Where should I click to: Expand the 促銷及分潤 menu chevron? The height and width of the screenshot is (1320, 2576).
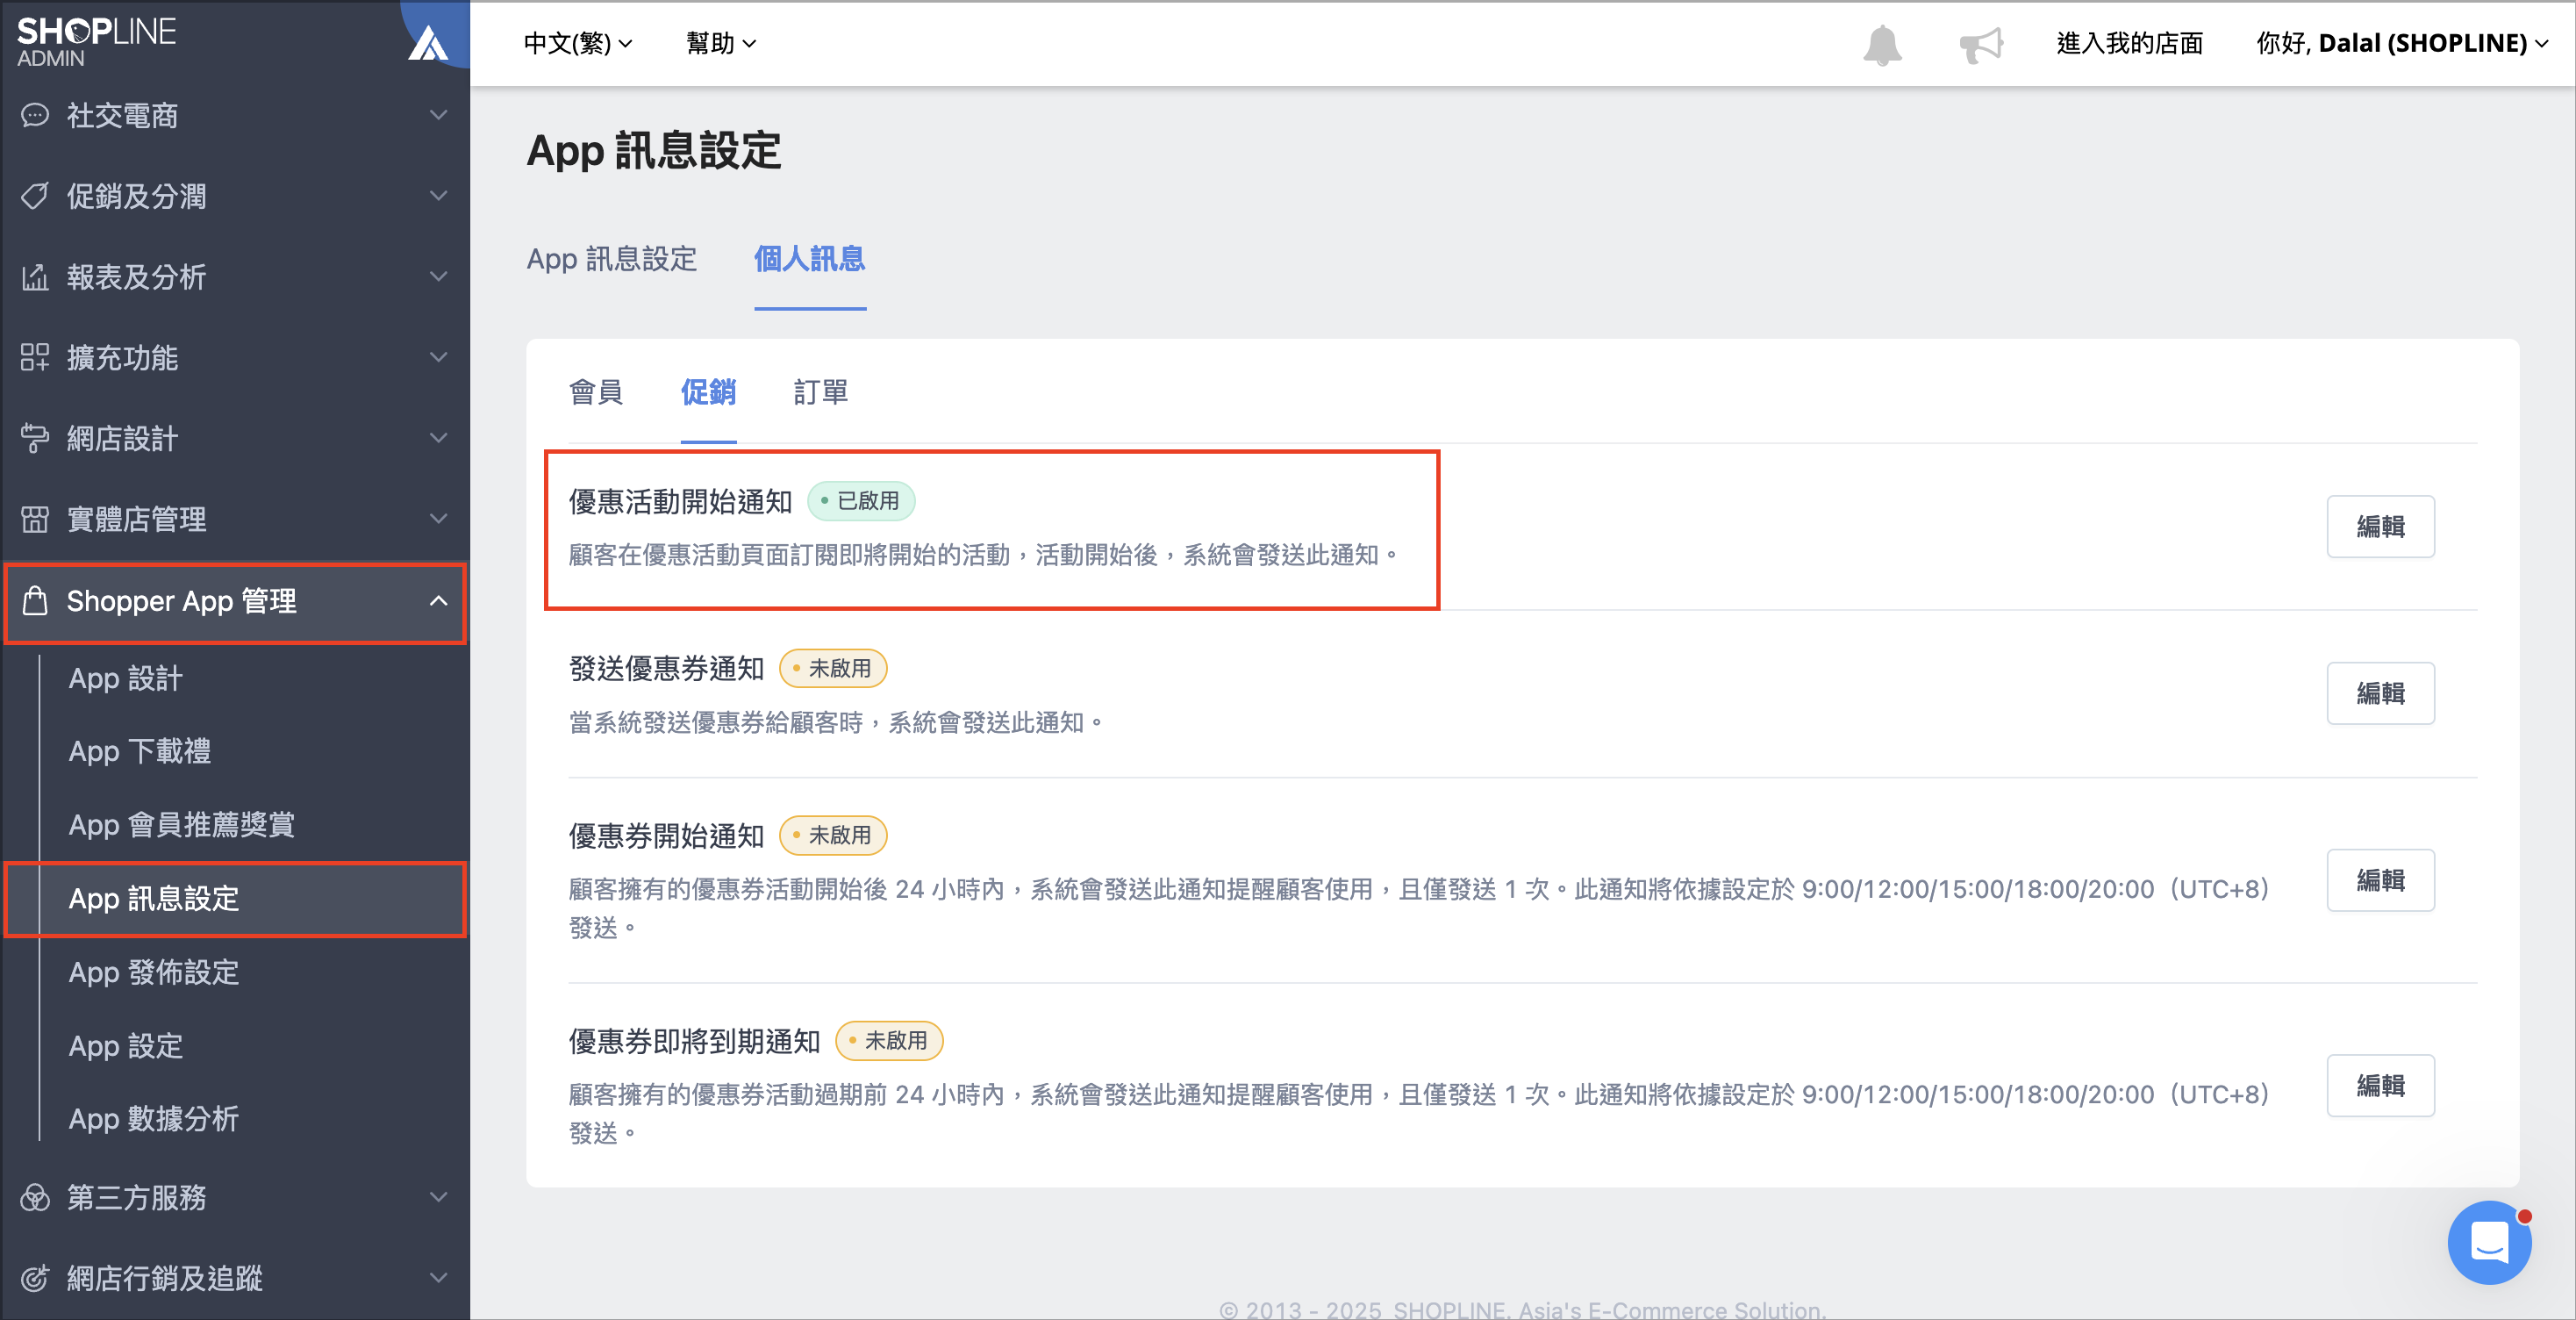438,196
